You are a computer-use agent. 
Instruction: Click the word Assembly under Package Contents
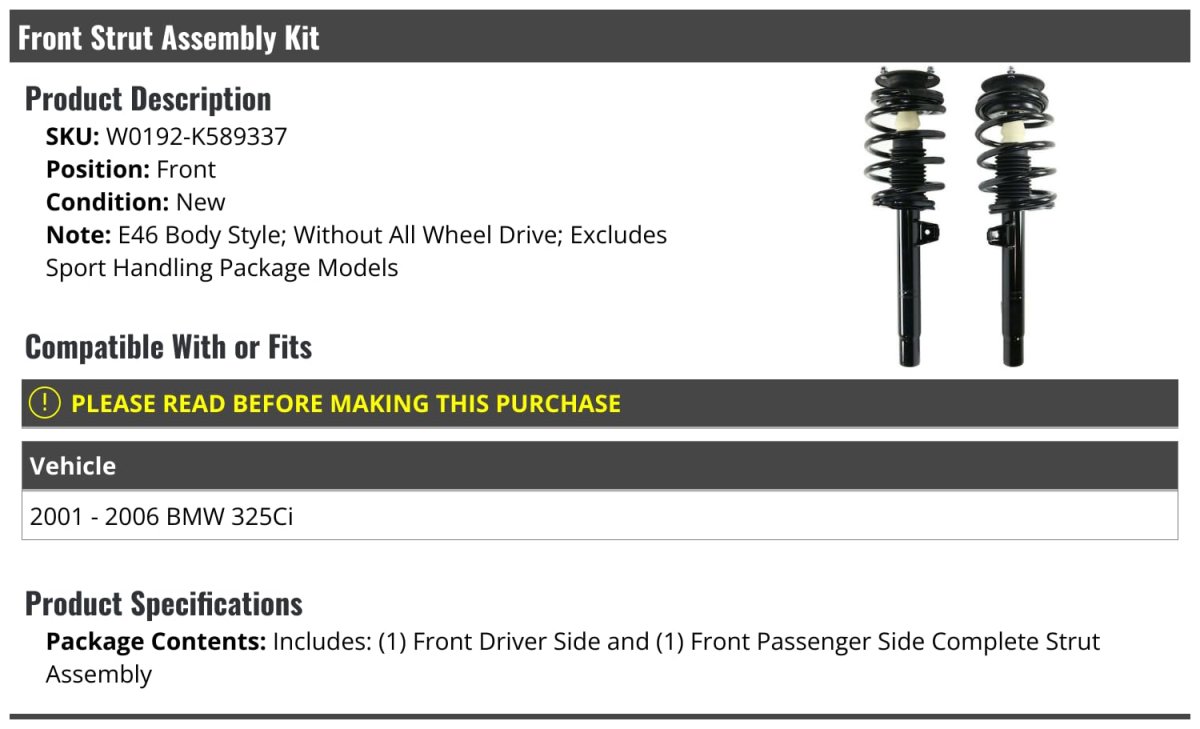click(x=99, y=674)
